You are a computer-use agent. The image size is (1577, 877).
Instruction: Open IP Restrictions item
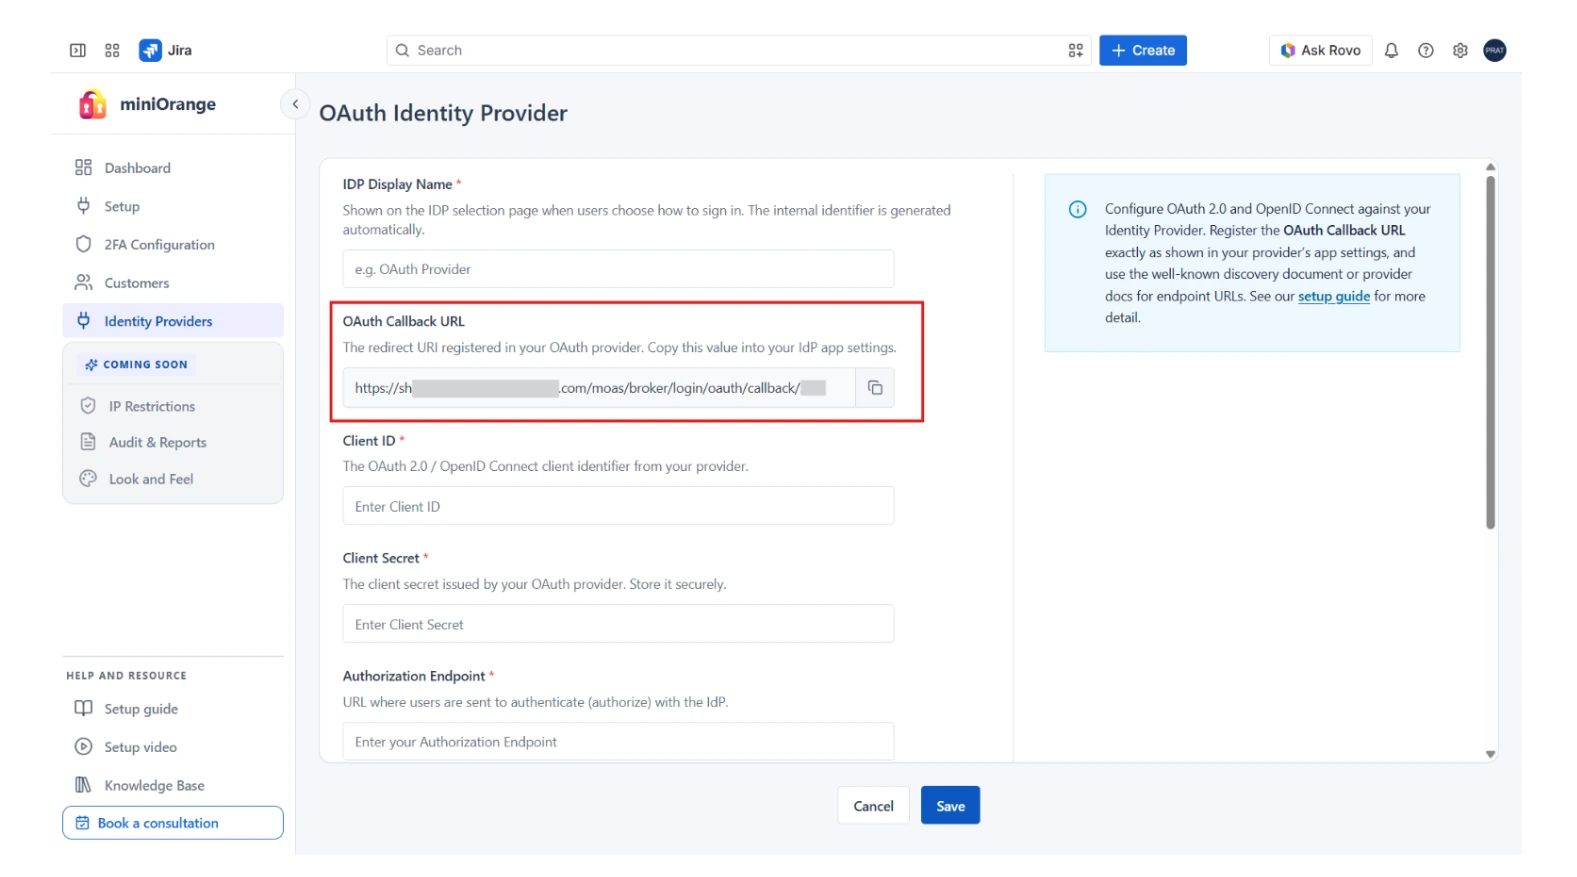[x=173, y=406]
